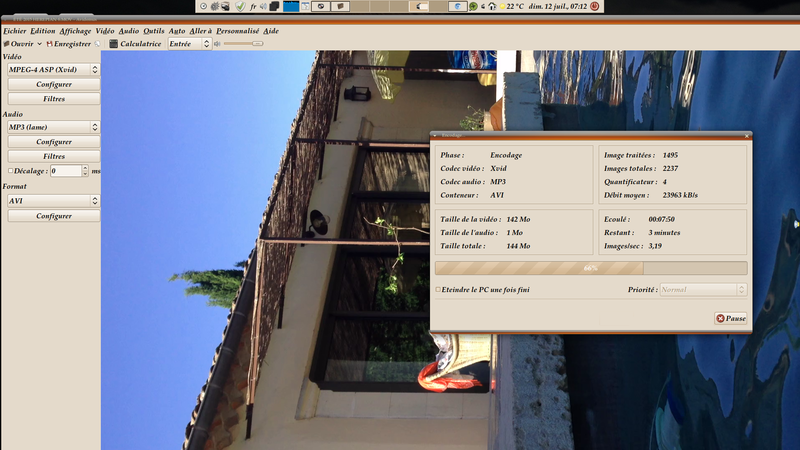This screenshot has height=450, width=800.
Task: Click the green shield icon in top panel
Action: pos(239,6)
